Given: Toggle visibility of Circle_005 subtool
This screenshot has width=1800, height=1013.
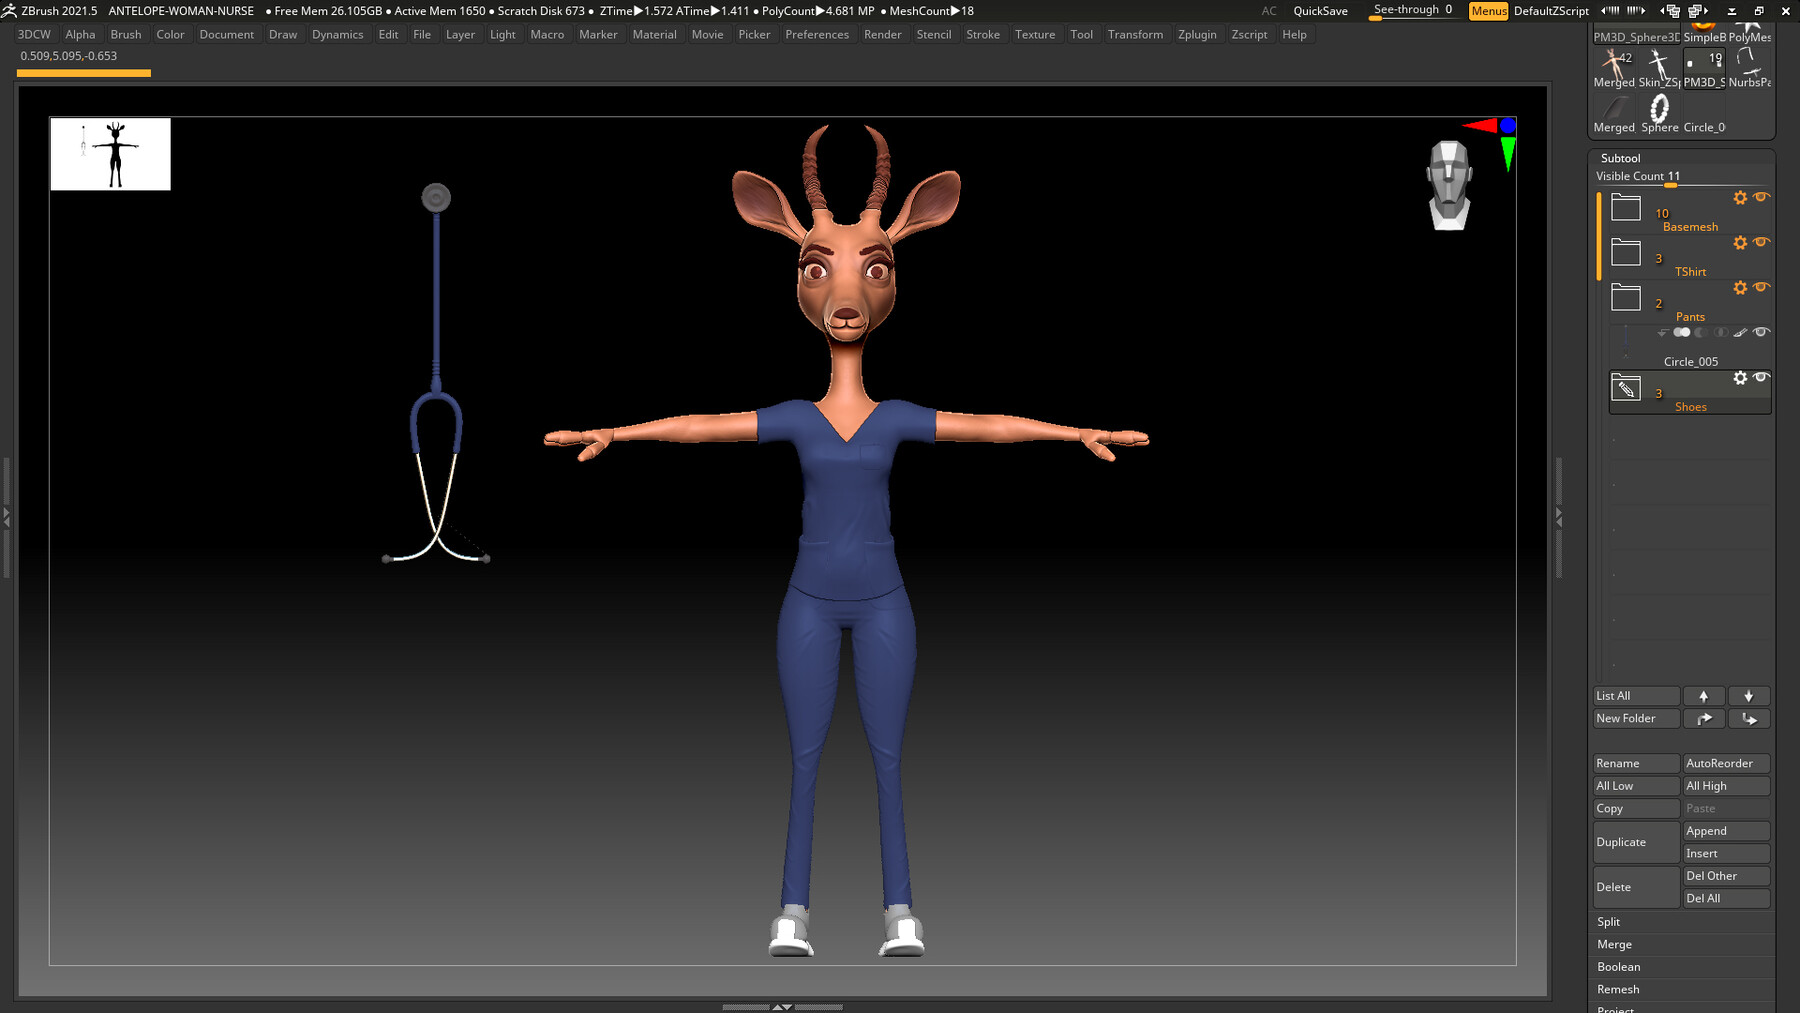Looking at the screenshot, I should (x=1761, y=332).
